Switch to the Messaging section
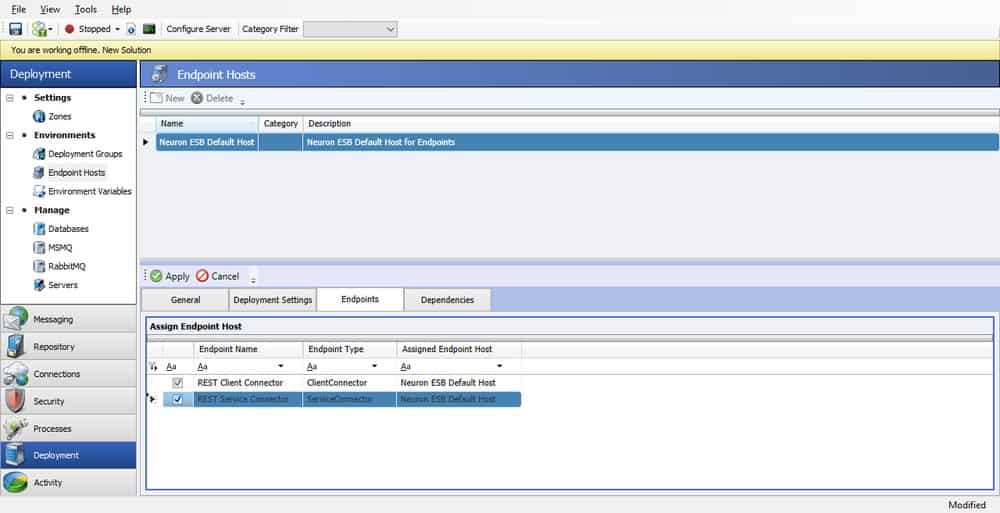Screen dimensions: 1000x513 (68, 319)
